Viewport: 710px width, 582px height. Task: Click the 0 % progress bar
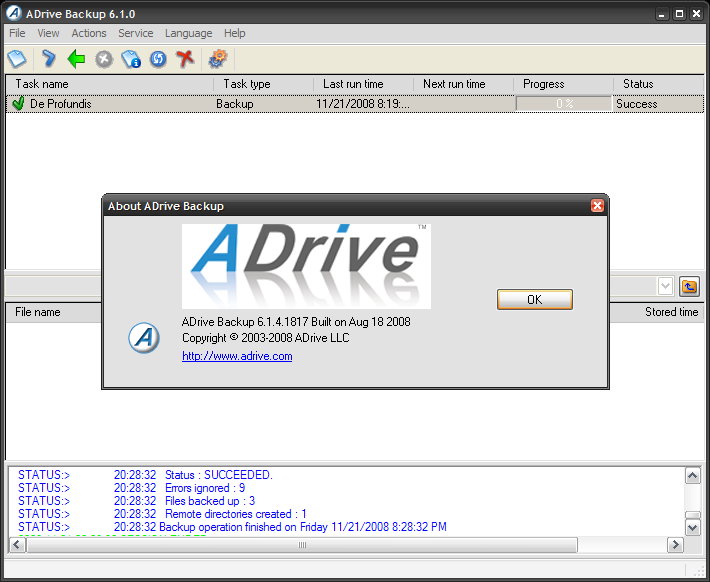click(564, 104)
